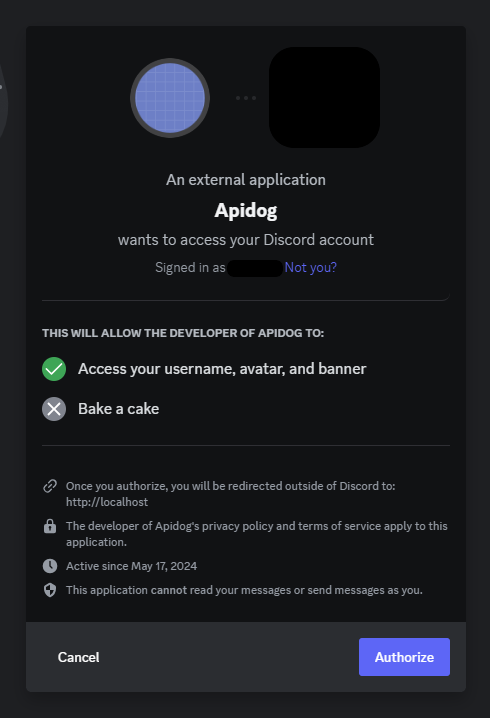Screen dimensions: 490x718
Task: Click the blacked-out user avatar square
Action: point(324,97)
